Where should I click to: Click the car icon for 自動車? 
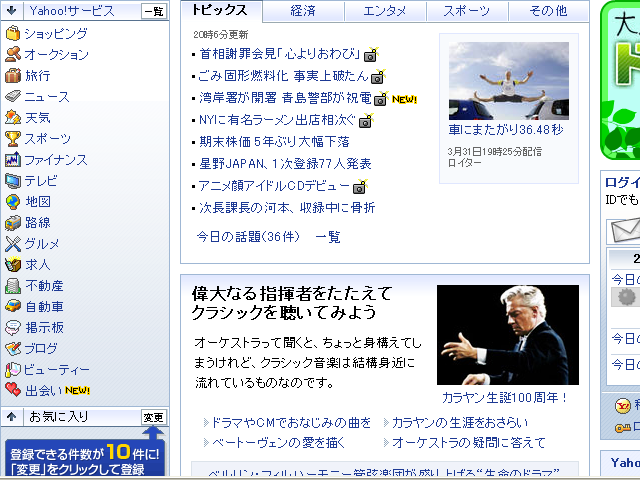(13, 307)
